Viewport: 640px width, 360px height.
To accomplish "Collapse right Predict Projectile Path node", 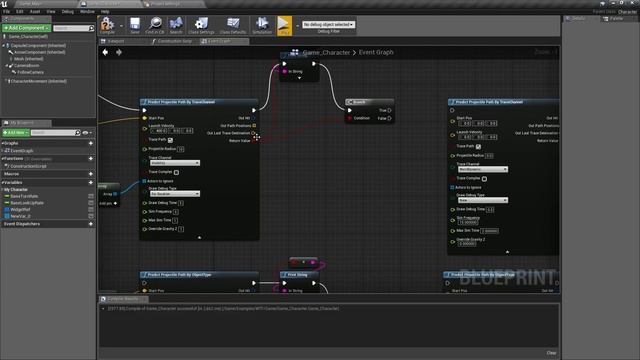I will pyautogui.click(x=507, y=252).
